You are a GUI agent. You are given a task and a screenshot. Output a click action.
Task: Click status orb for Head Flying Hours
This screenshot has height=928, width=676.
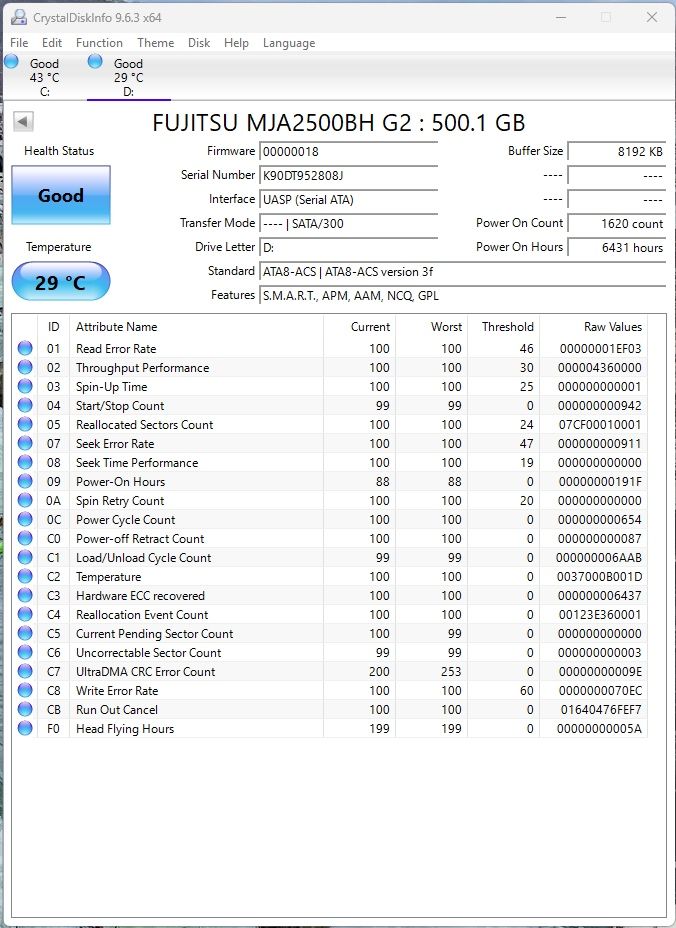coord(25,728)
